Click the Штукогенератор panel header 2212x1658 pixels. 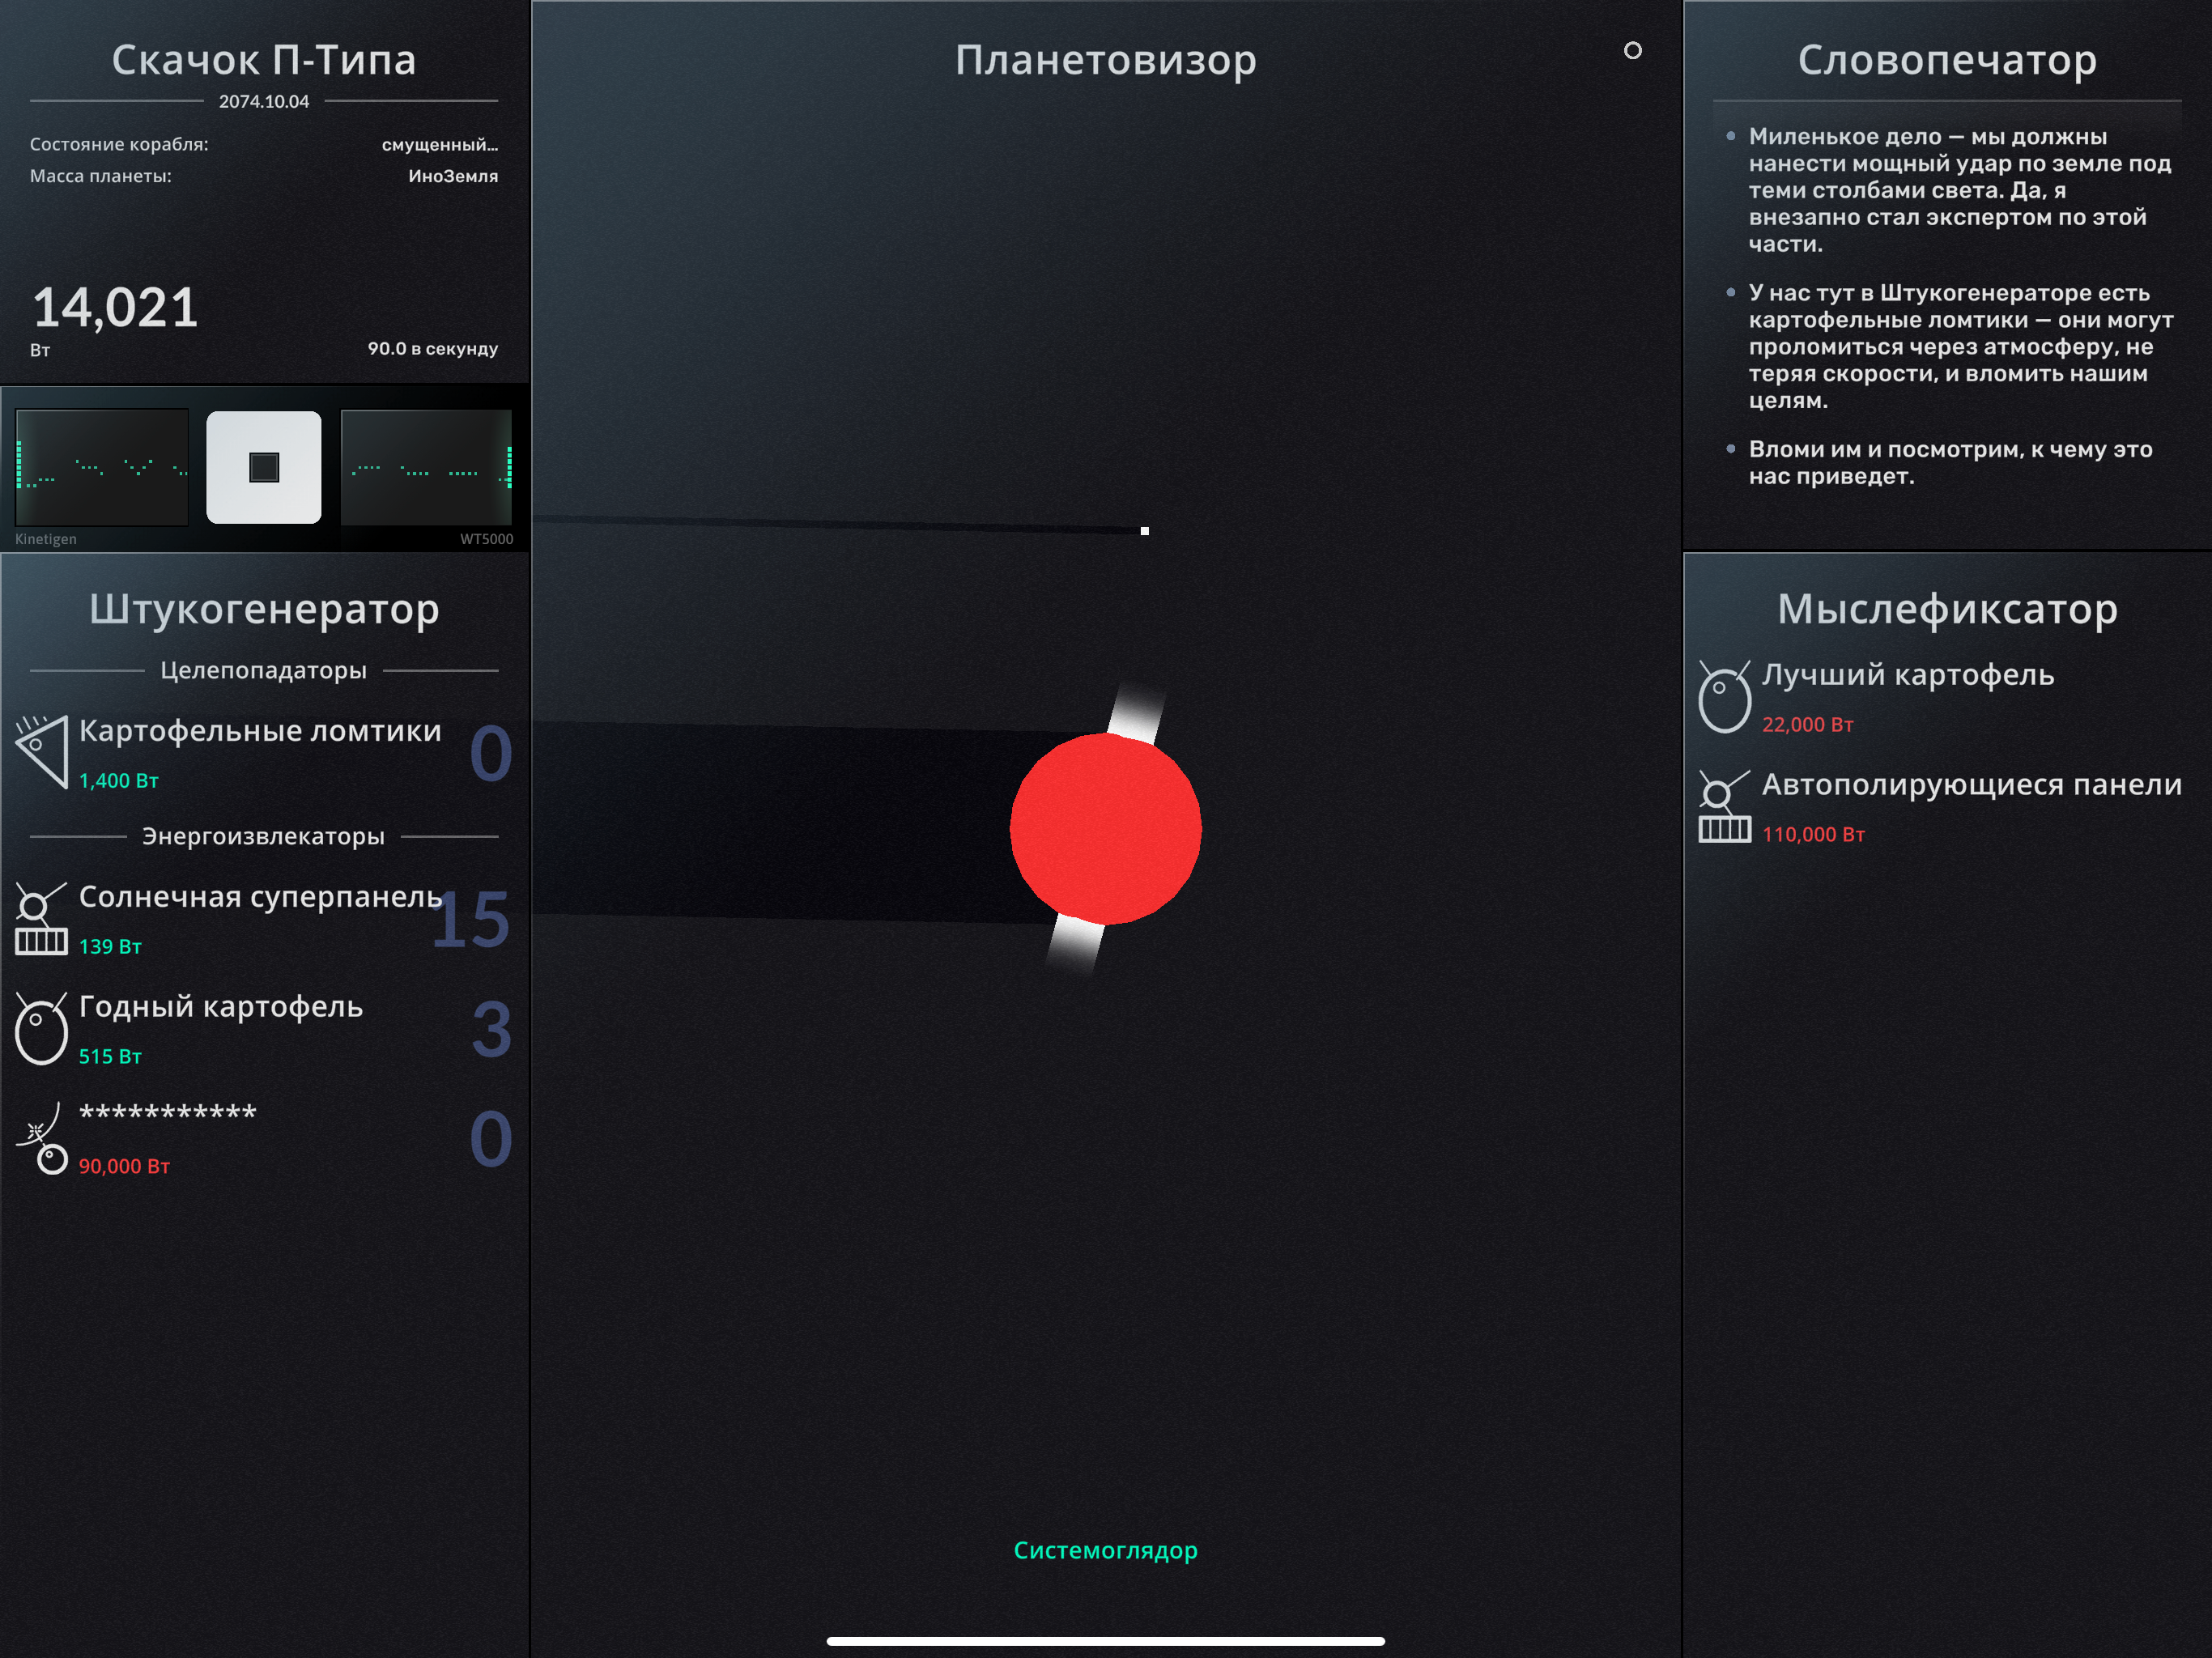coord(264,609)
